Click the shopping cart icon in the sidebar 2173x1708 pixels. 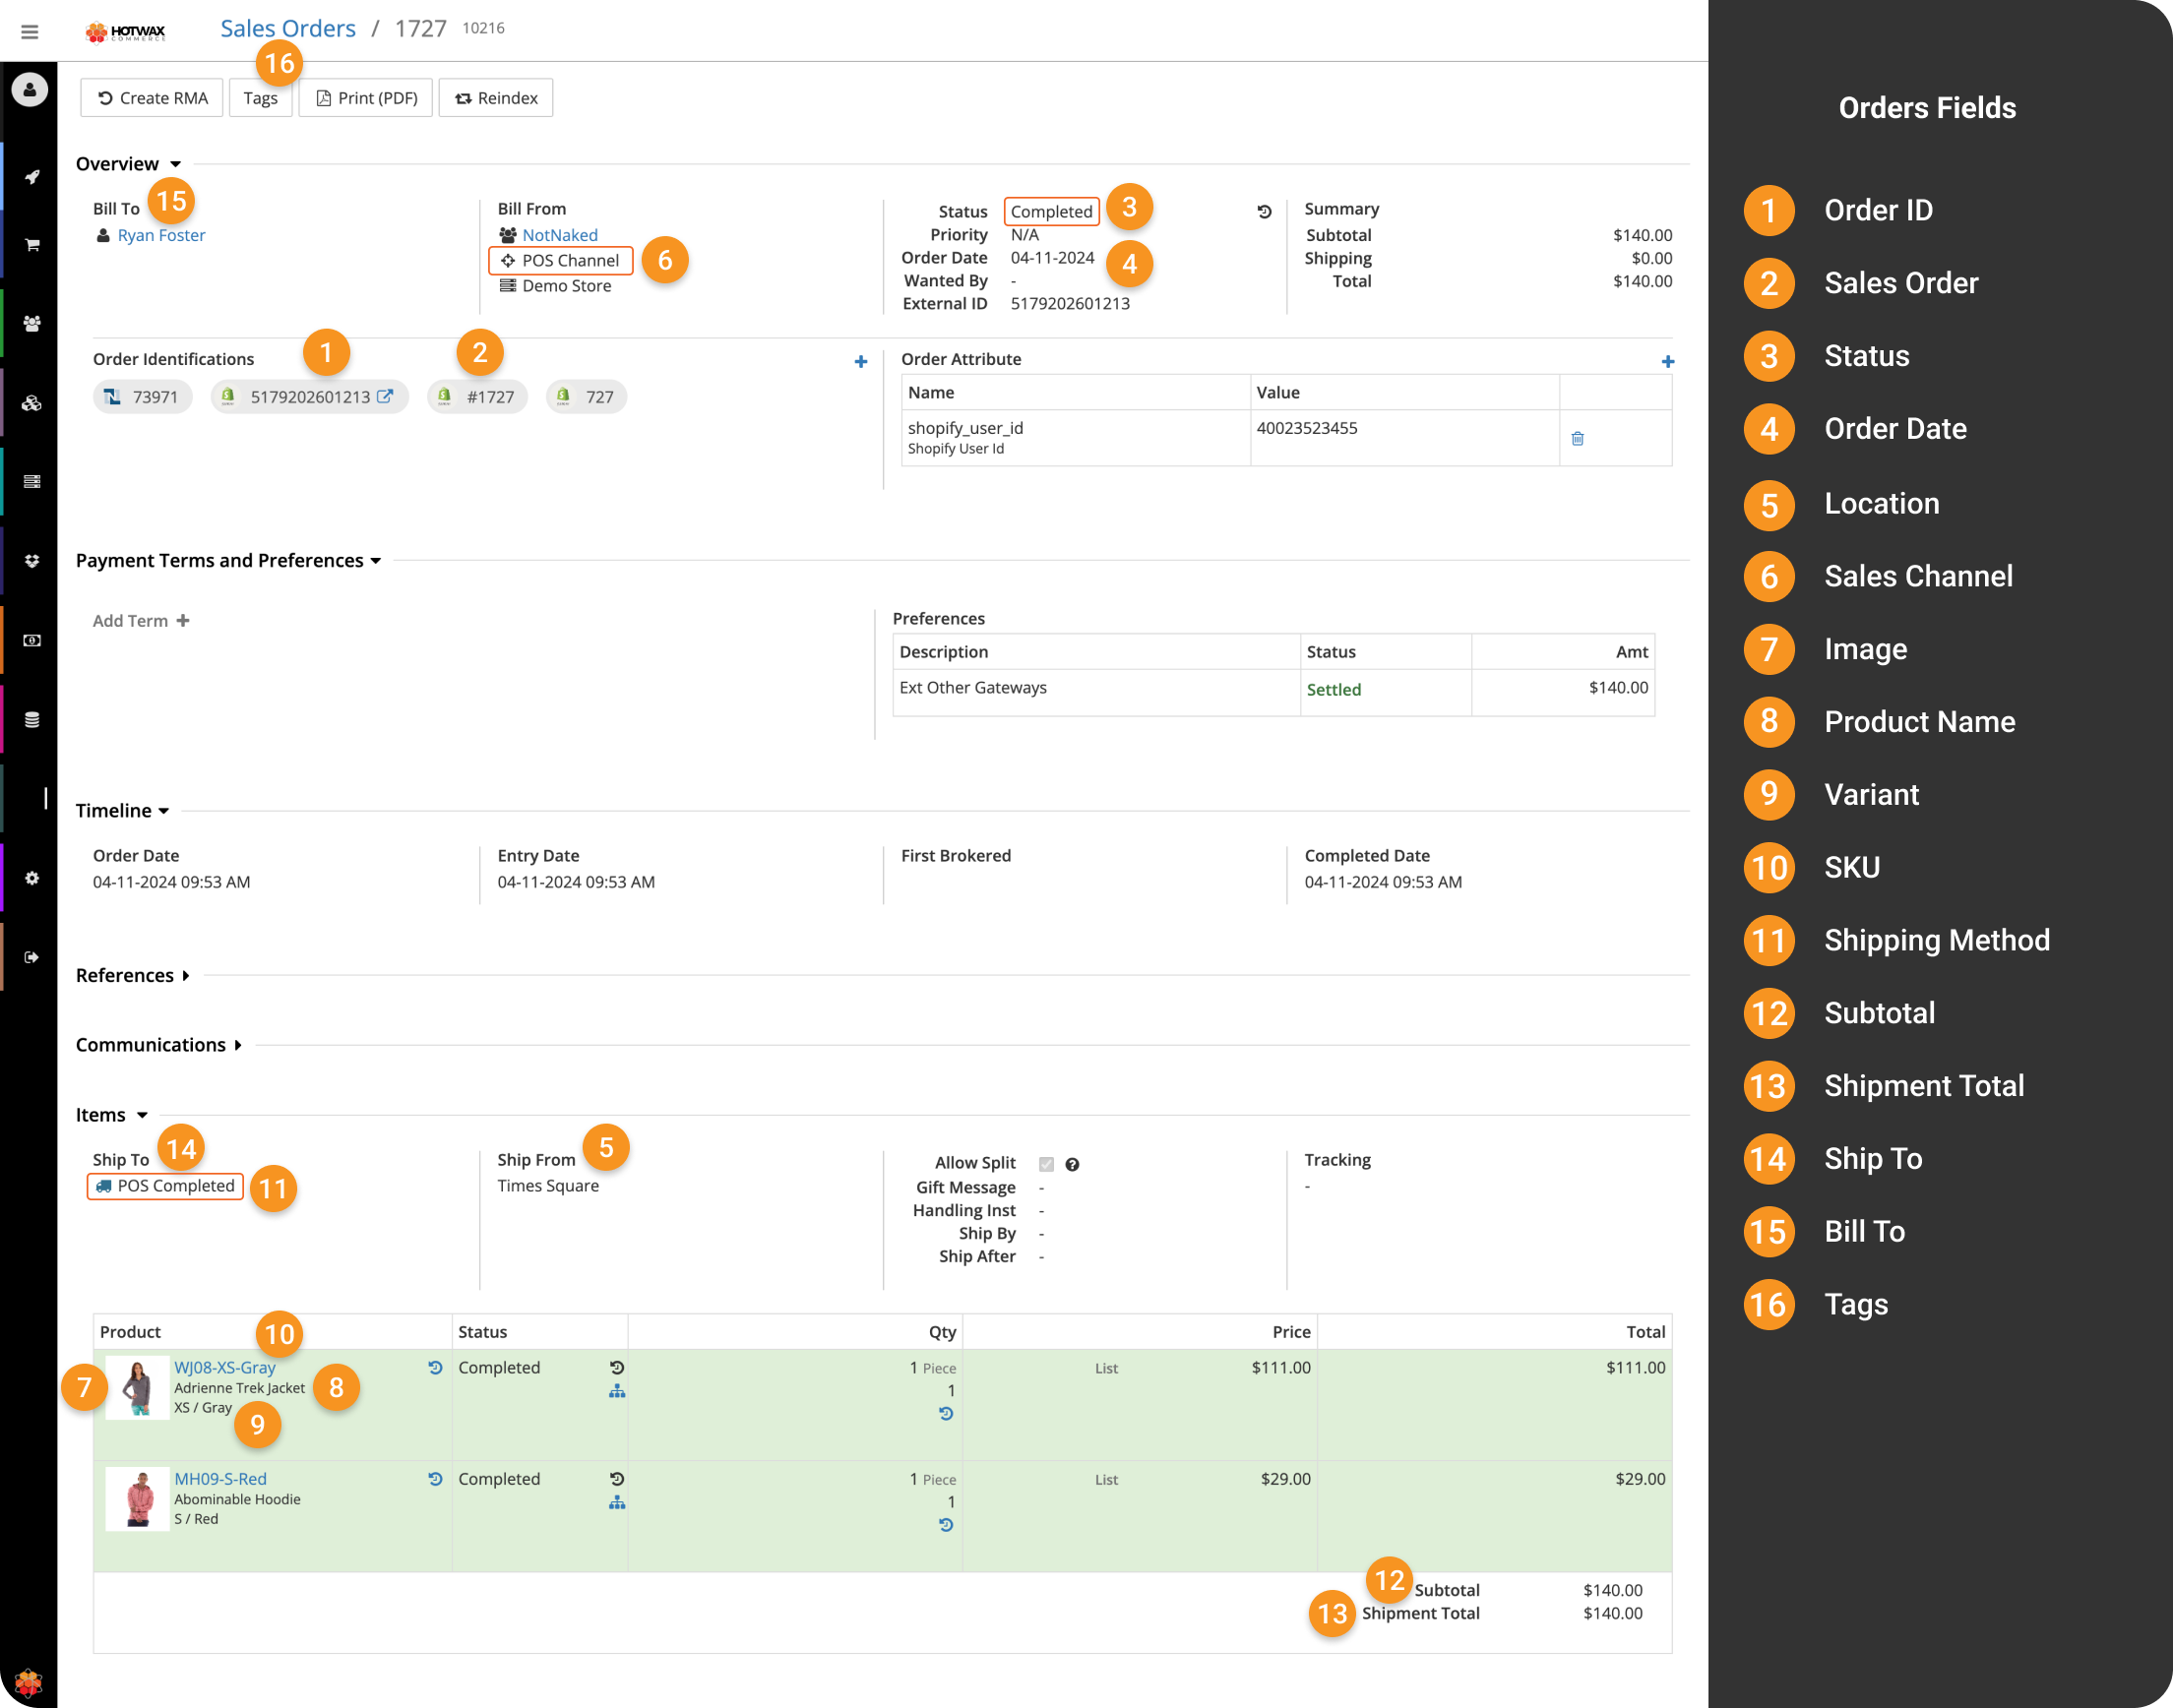32,245
